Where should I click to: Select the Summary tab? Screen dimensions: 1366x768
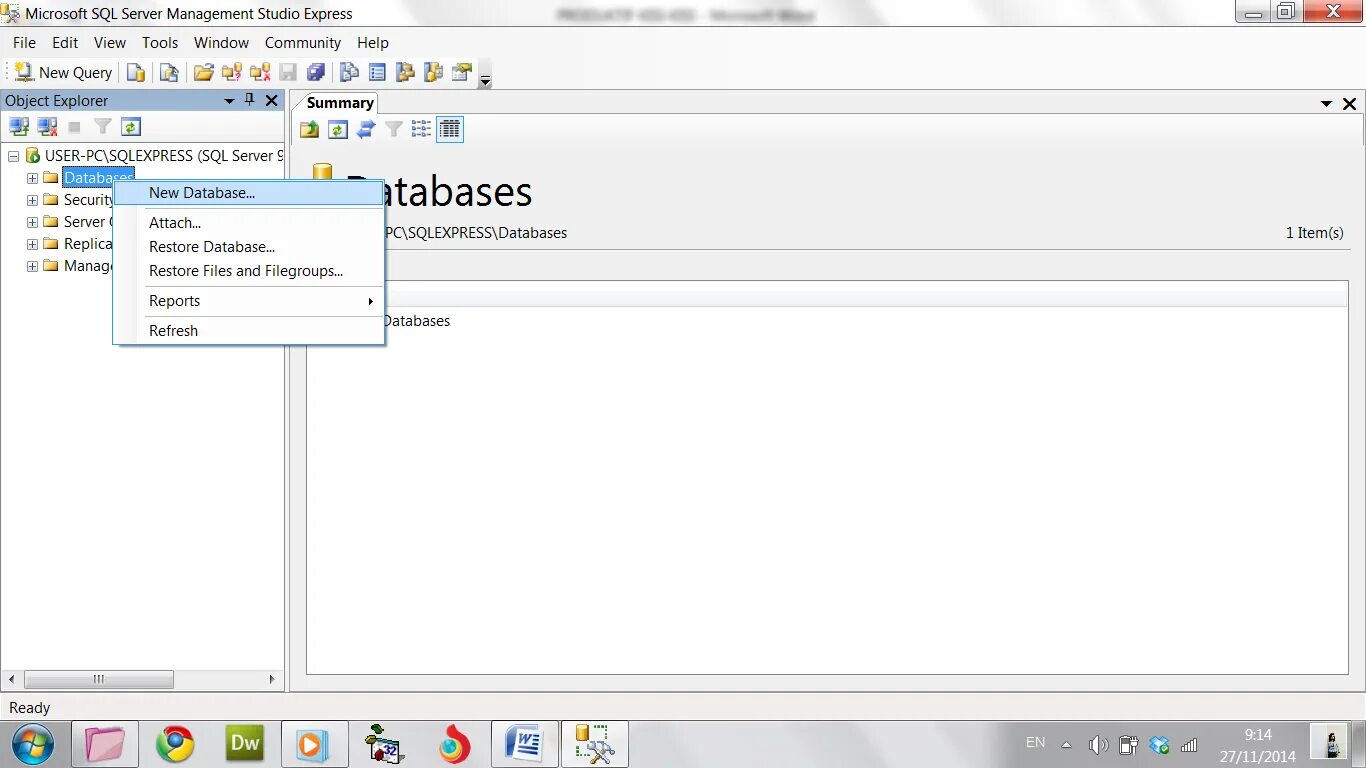click(340, 103)
